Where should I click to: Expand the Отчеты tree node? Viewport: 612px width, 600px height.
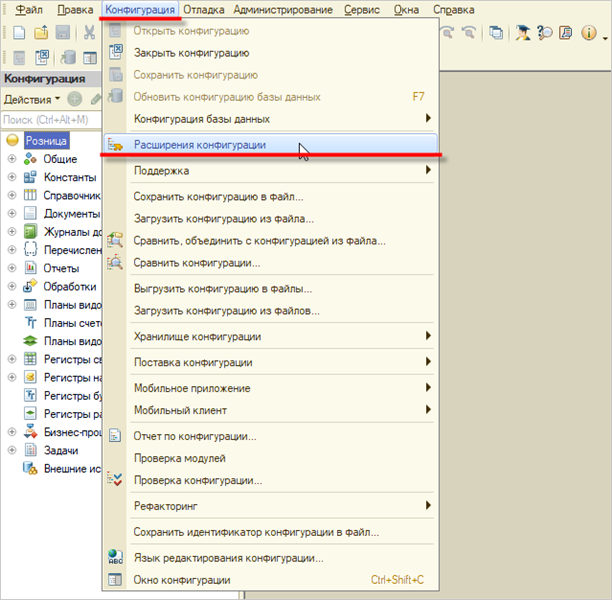coord(12,268)
